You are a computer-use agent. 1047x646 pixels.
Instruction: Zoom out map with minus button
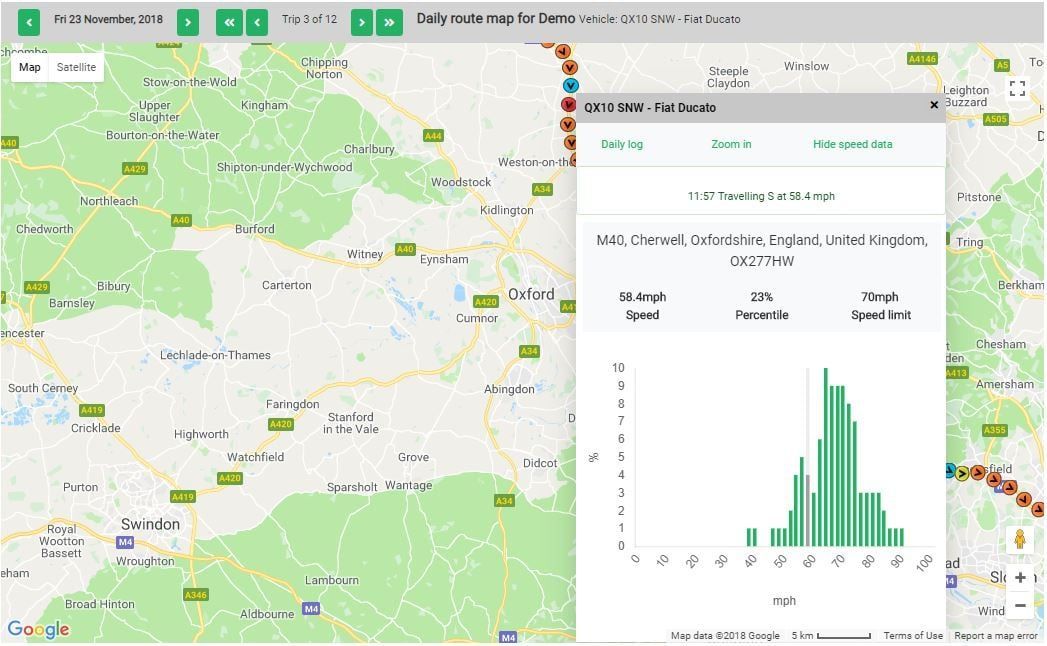(x=1019, y=605)
